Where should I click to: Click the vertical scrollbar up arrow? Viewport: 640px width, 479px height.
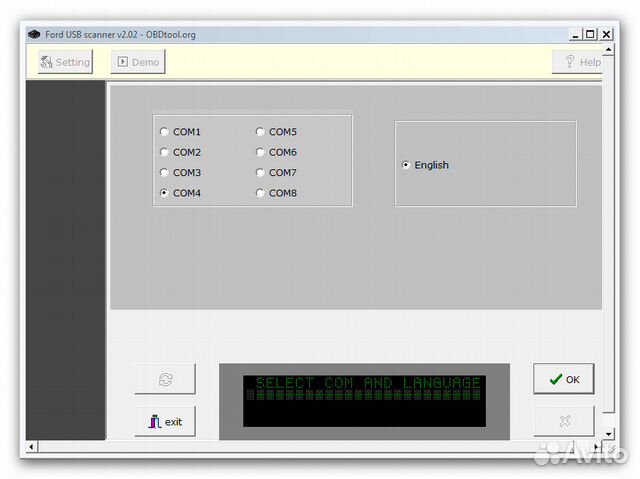pos(608,50)
